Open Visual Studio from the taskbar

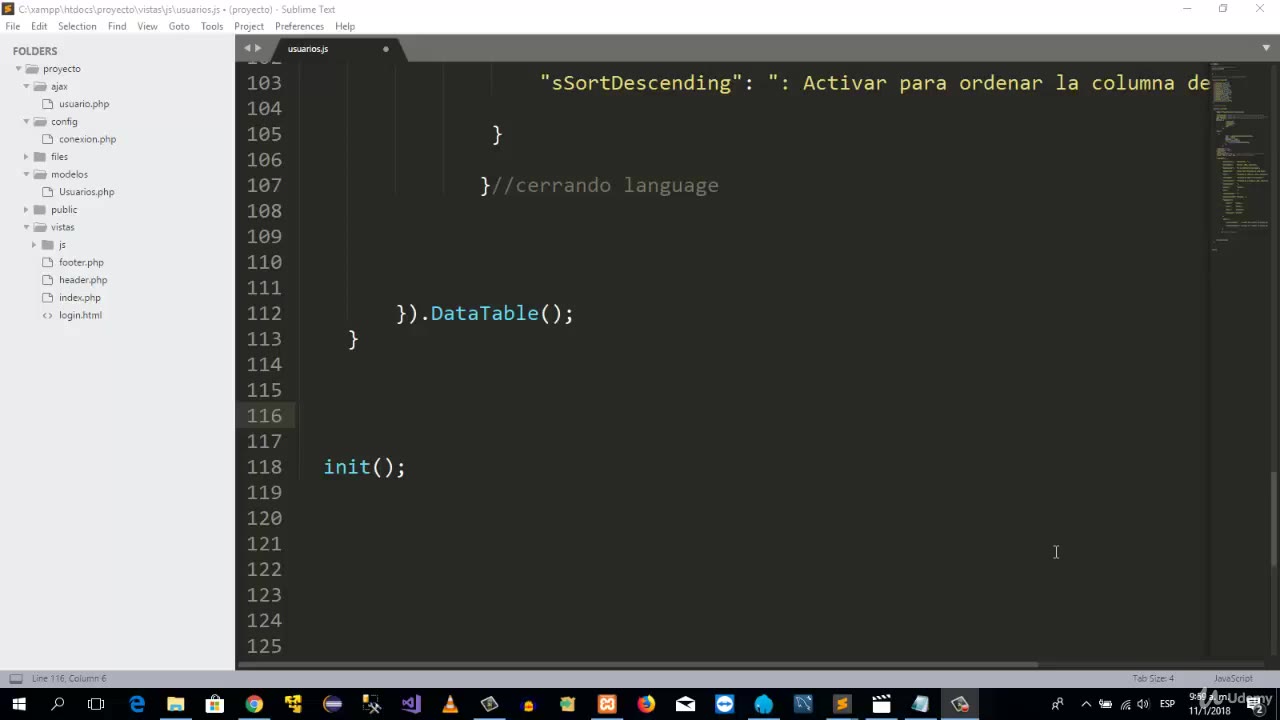click(411, 704)
